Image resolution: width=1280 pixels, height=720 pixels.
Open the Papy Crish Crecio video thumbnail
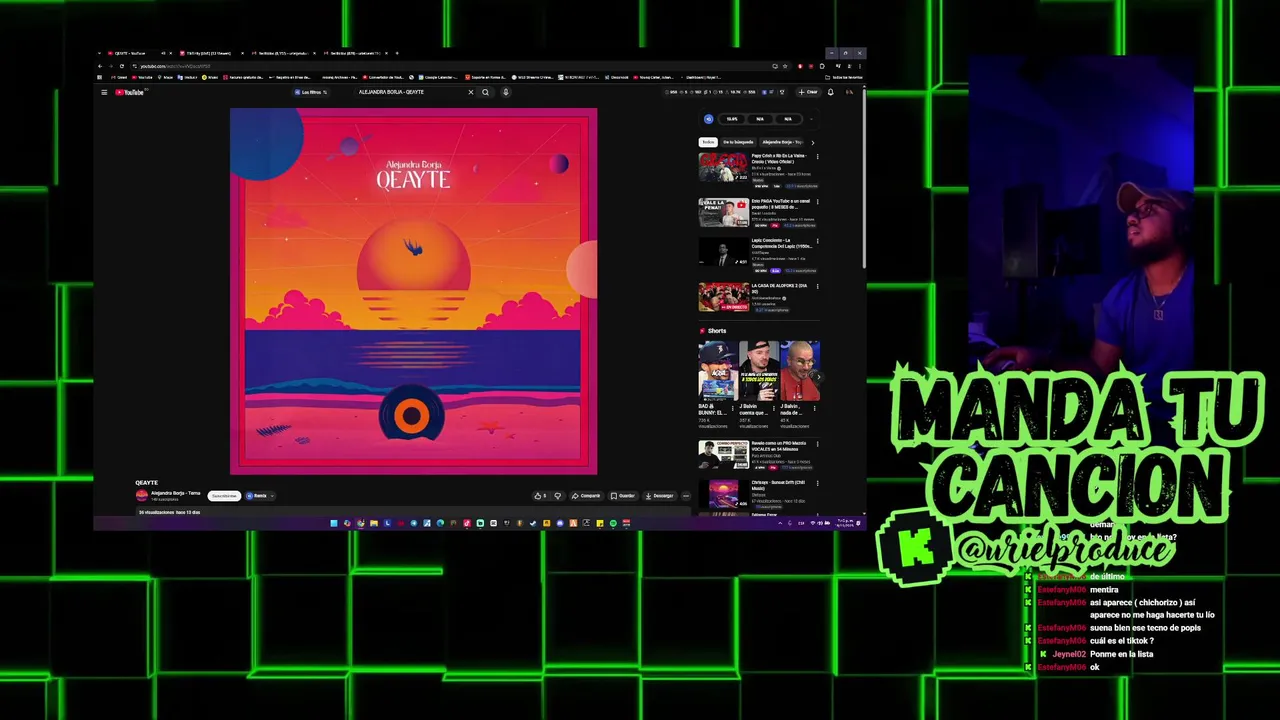(x=723, y=167)
